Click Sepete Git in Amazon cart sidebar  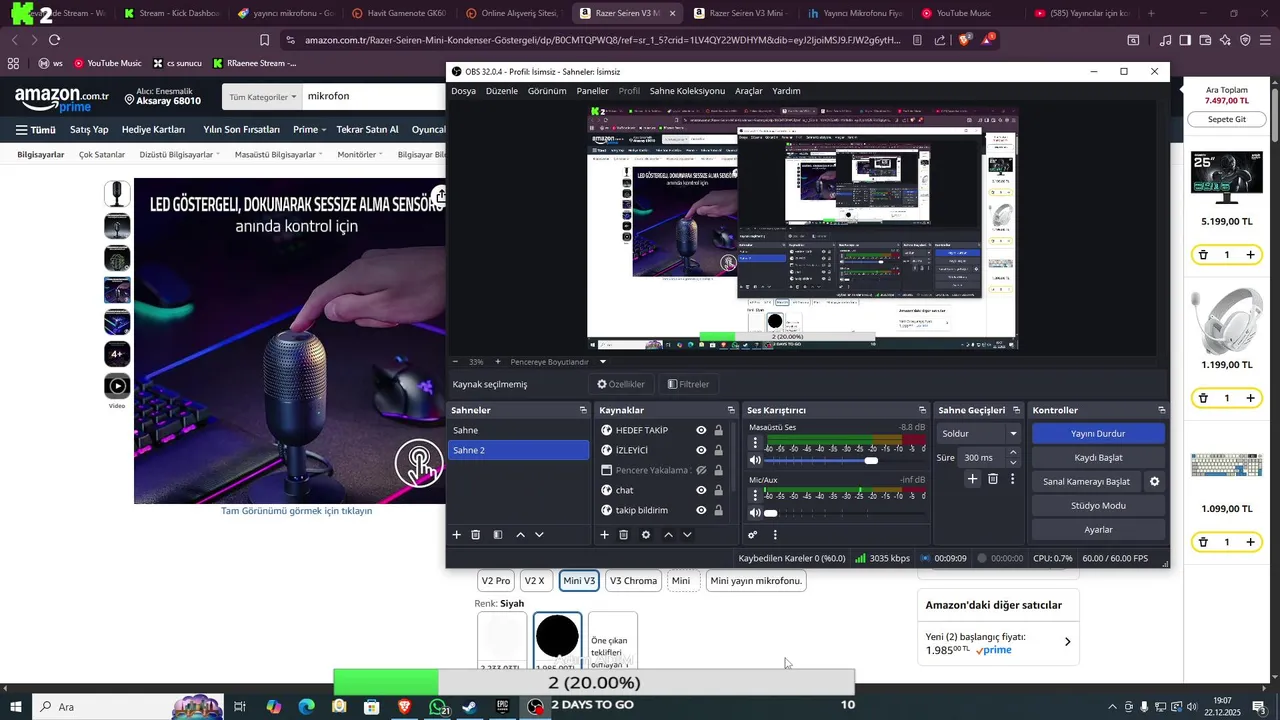point(1227,119)
